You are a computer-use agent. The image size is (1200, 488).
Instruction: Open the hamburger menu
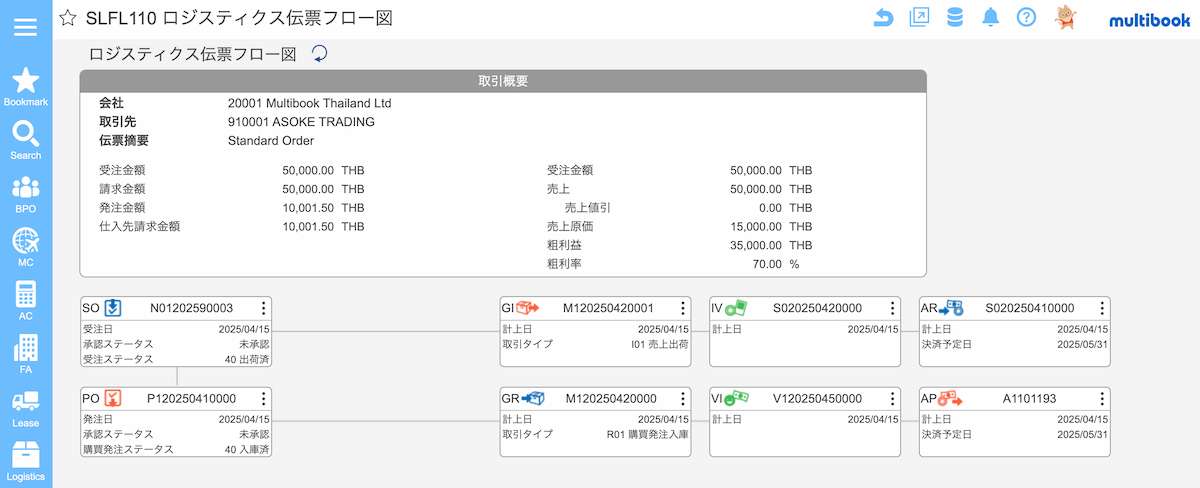[x=25, y=27]
